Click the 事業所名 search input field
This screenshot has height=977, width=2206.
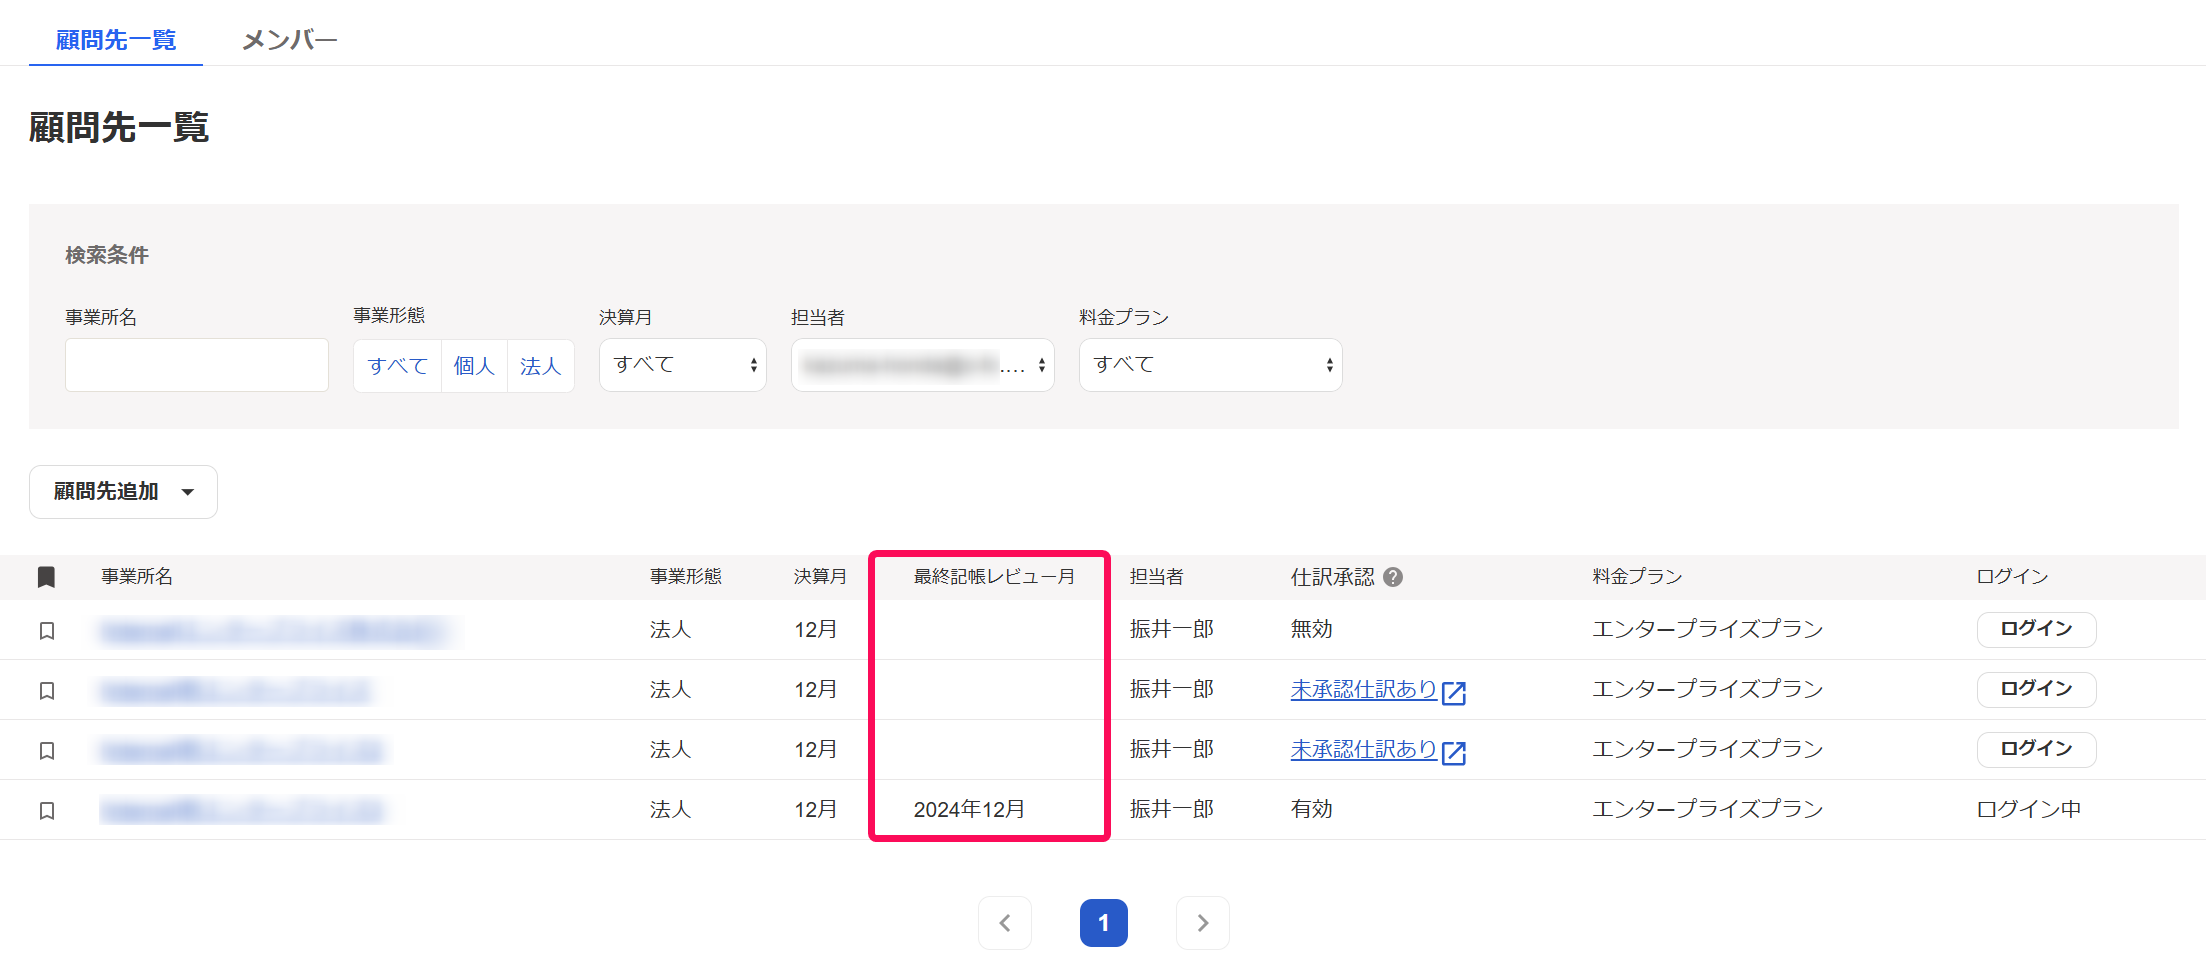(x=197, y=365)
